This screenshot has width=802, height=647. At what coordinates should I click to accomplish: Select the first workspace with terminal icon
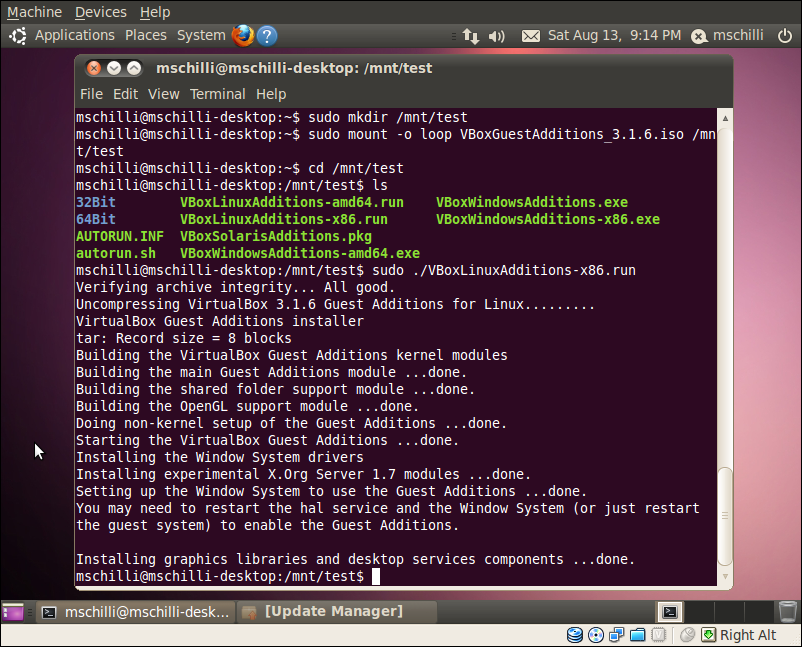point(670,612)
